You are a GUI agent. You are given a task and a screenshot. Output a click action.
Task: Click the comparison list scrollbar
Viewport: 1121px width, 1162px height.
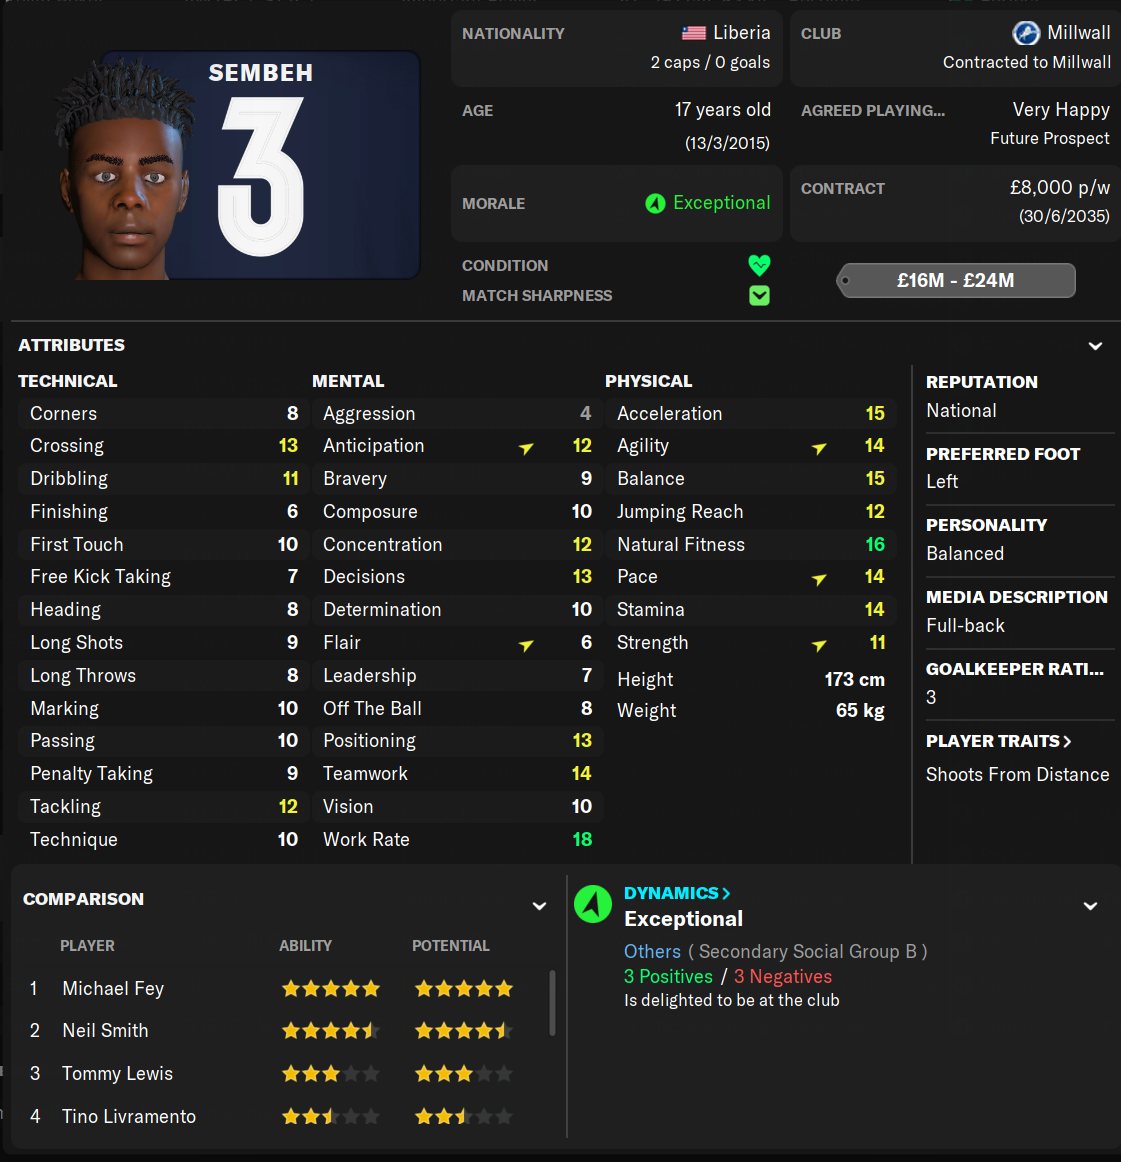point(552,1003)
